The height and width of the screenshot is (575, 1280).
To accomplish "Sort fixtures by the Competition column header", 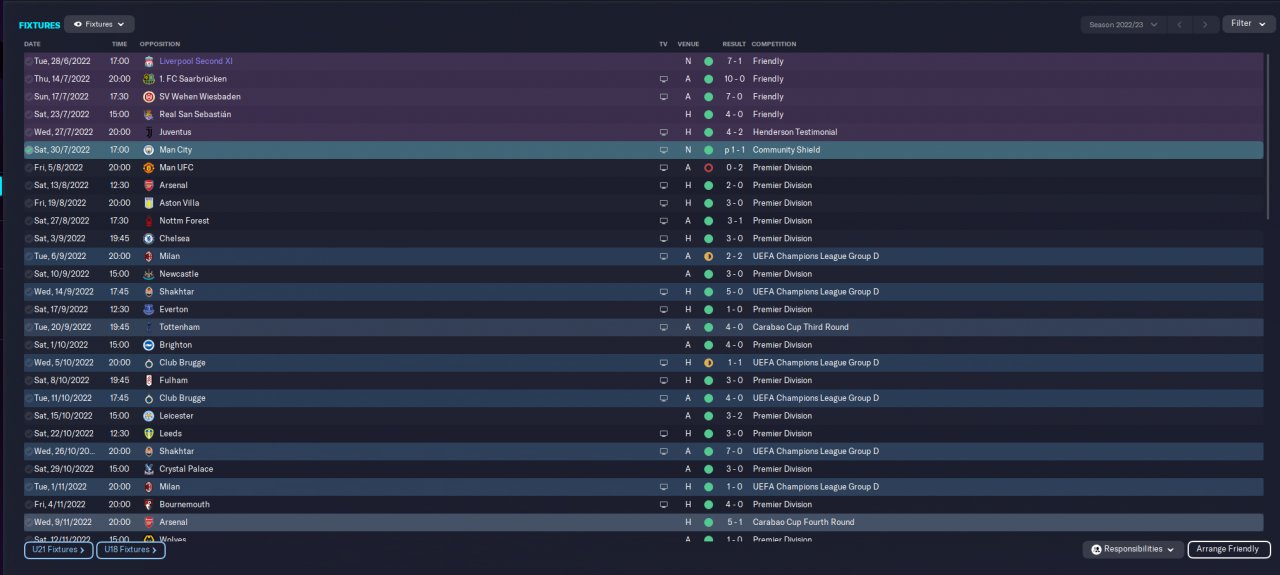I will pyautogui.click(x=774, y=44).
